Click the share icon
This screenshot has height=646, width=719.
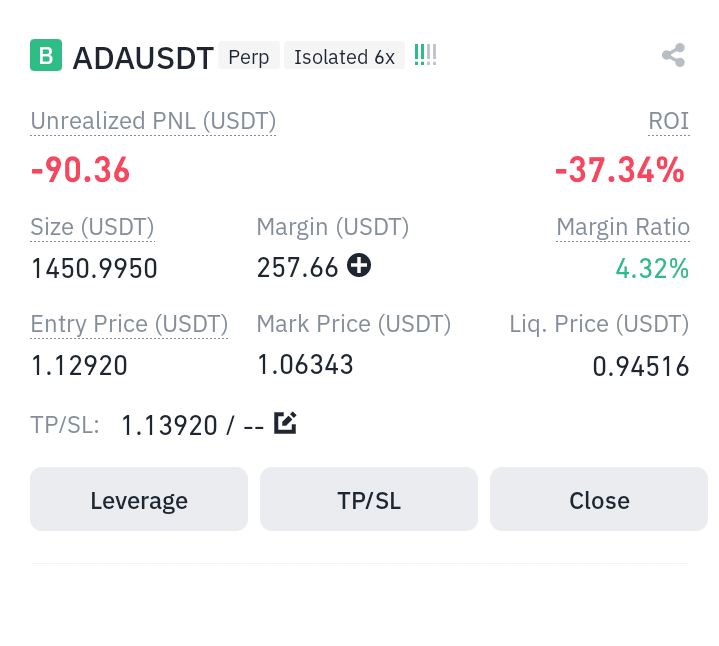click(x=673, y=55)
